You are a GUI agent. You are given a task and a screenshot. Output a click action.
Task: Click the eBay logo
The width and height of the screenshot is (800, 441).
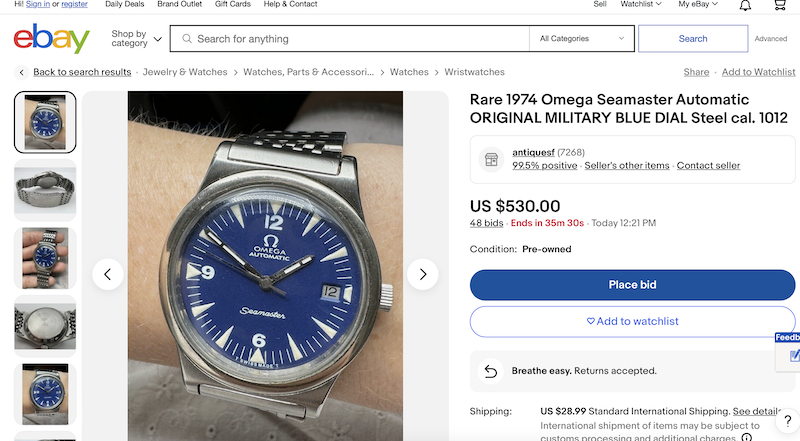52,40
